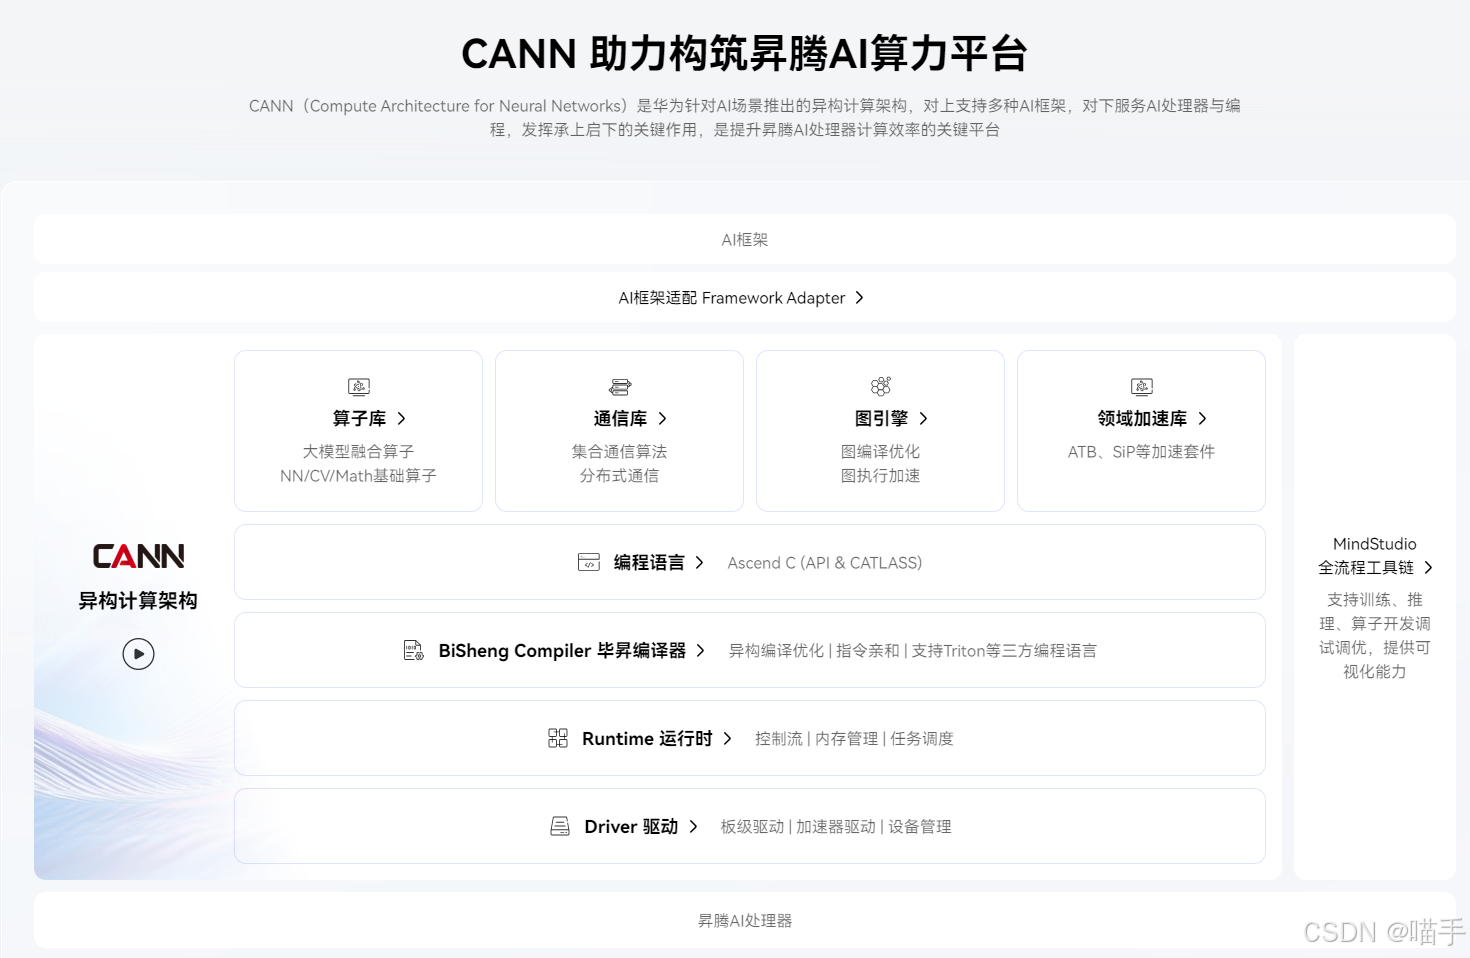
Task: Click the CANN logo
Action: [x=138, y=556]
